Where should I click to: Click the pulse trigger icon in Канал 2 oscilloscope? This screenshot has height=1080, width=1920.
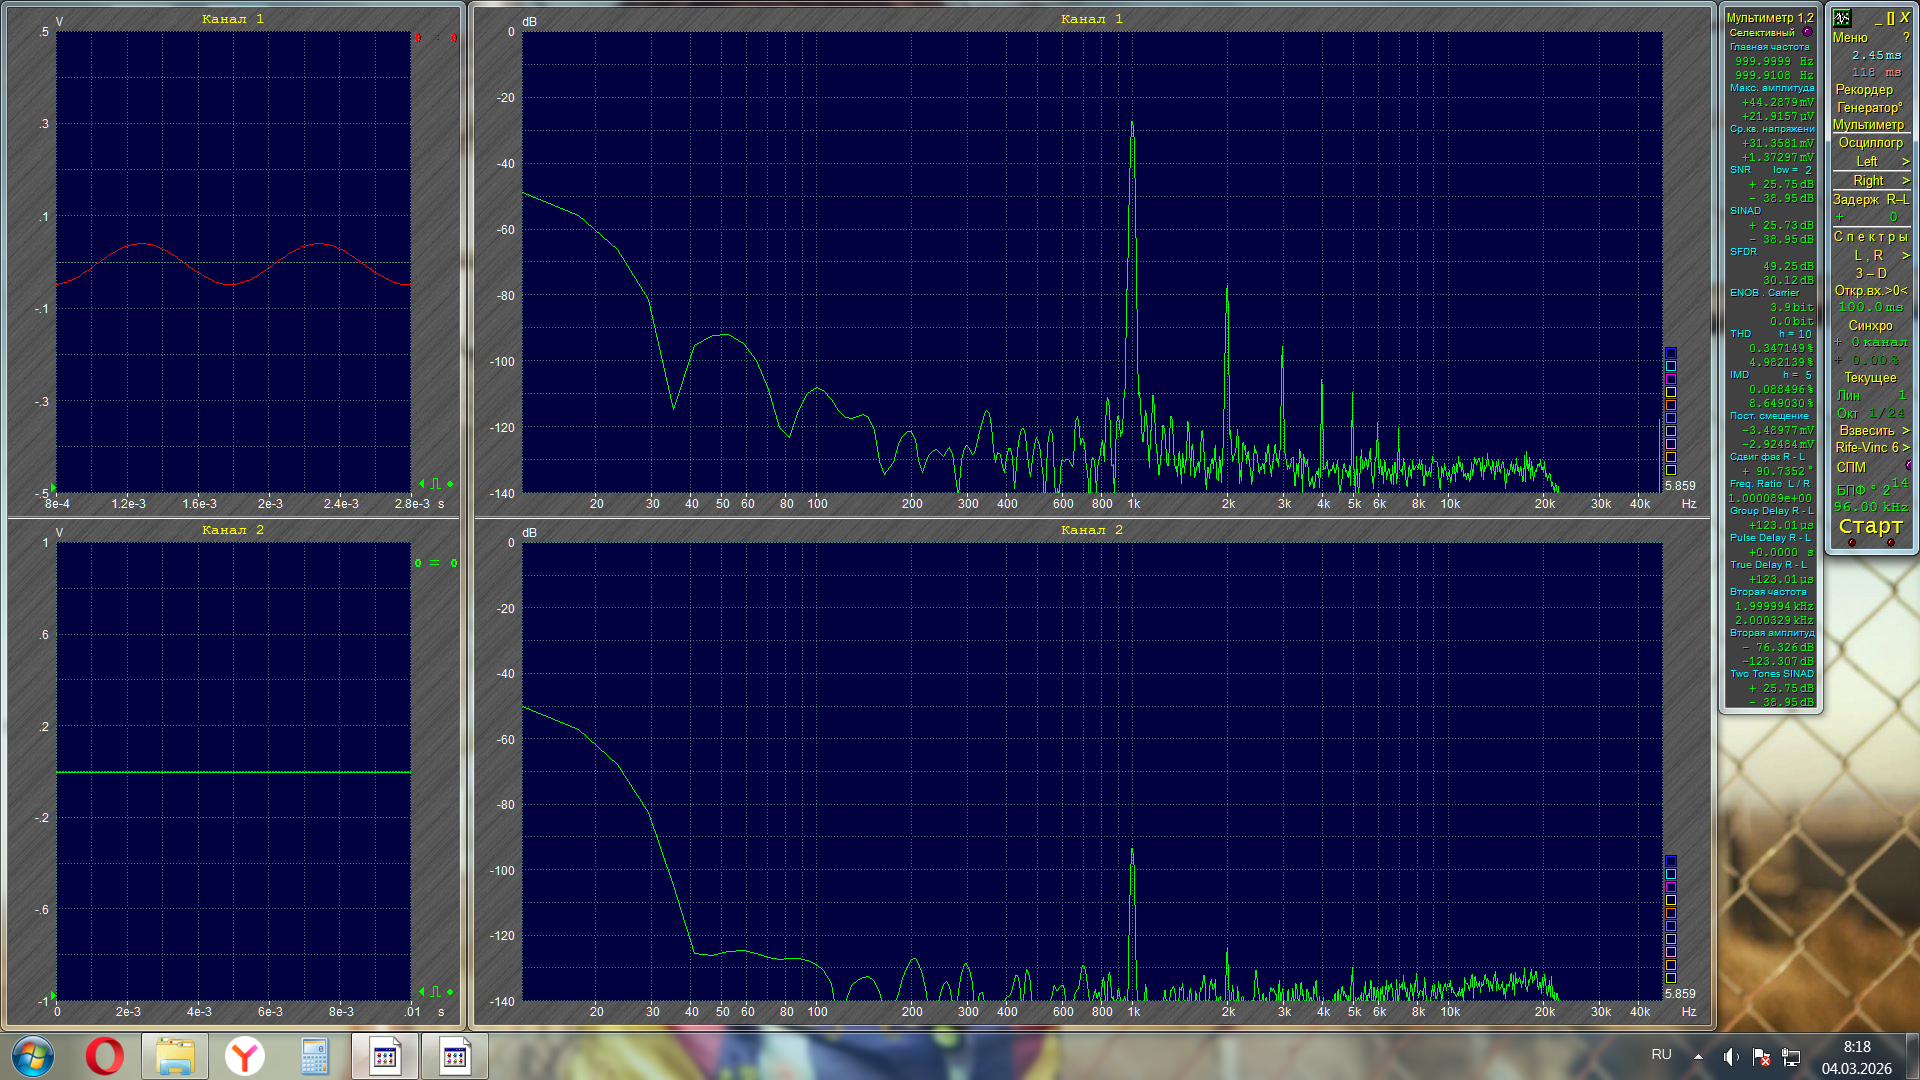tap(435, 992)
